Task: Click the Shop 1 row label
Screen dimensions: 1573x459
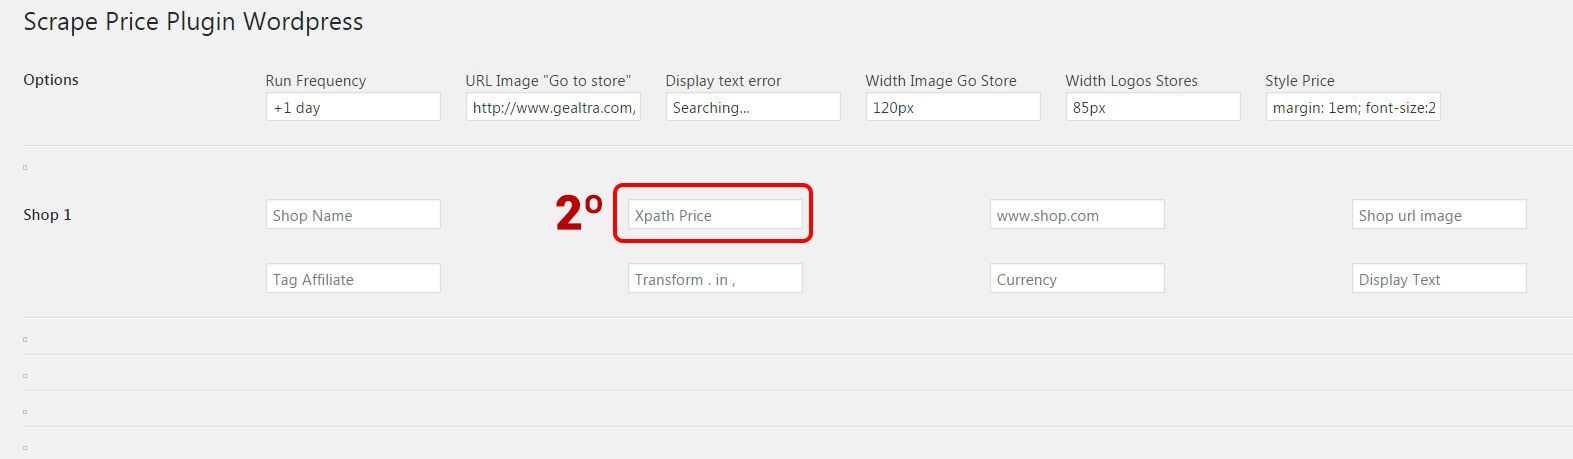Action: (47, 215)
